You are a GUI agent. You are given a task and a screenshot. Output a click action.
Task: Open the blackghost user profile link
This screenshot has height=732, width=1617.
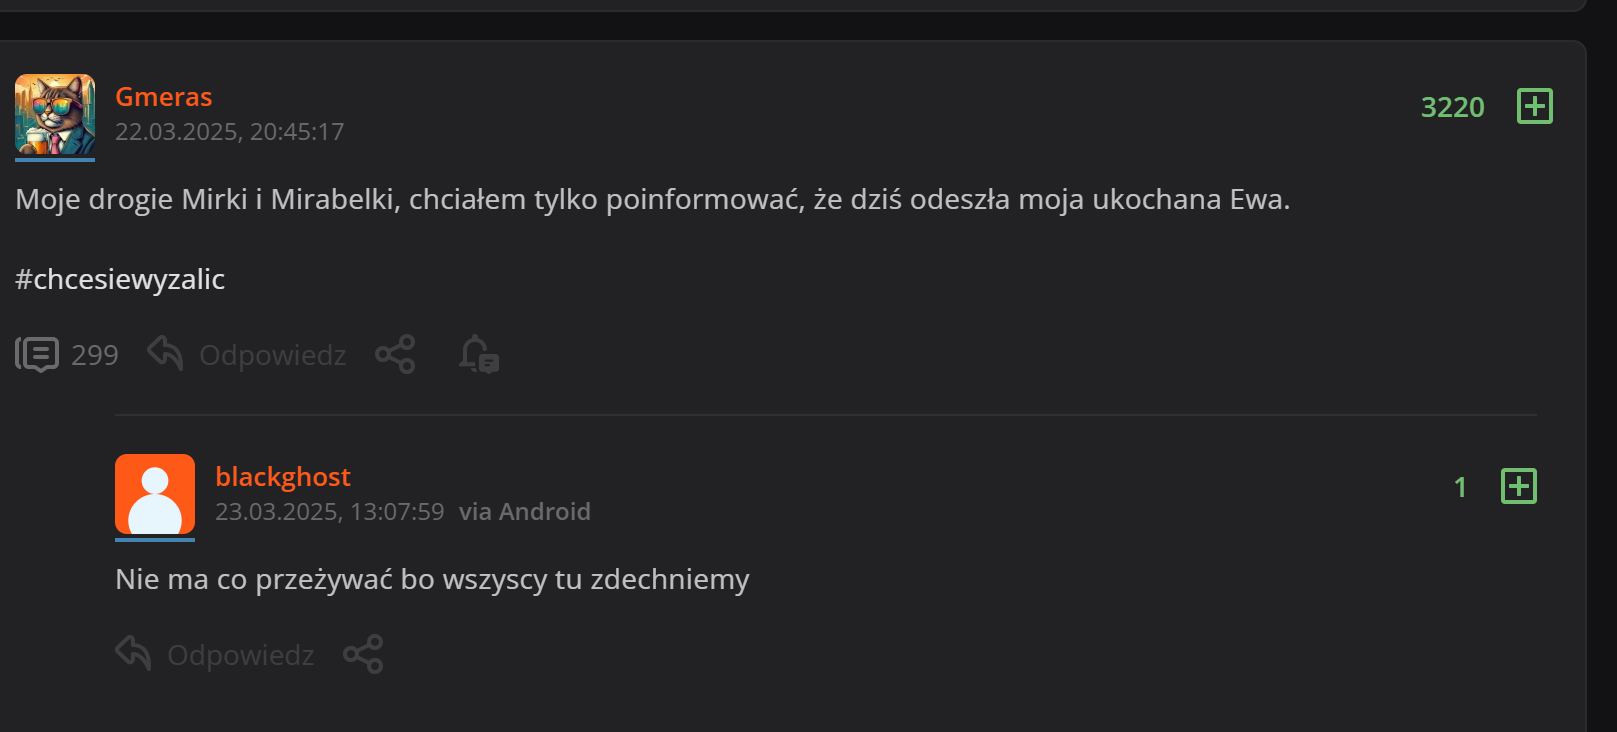283,477
